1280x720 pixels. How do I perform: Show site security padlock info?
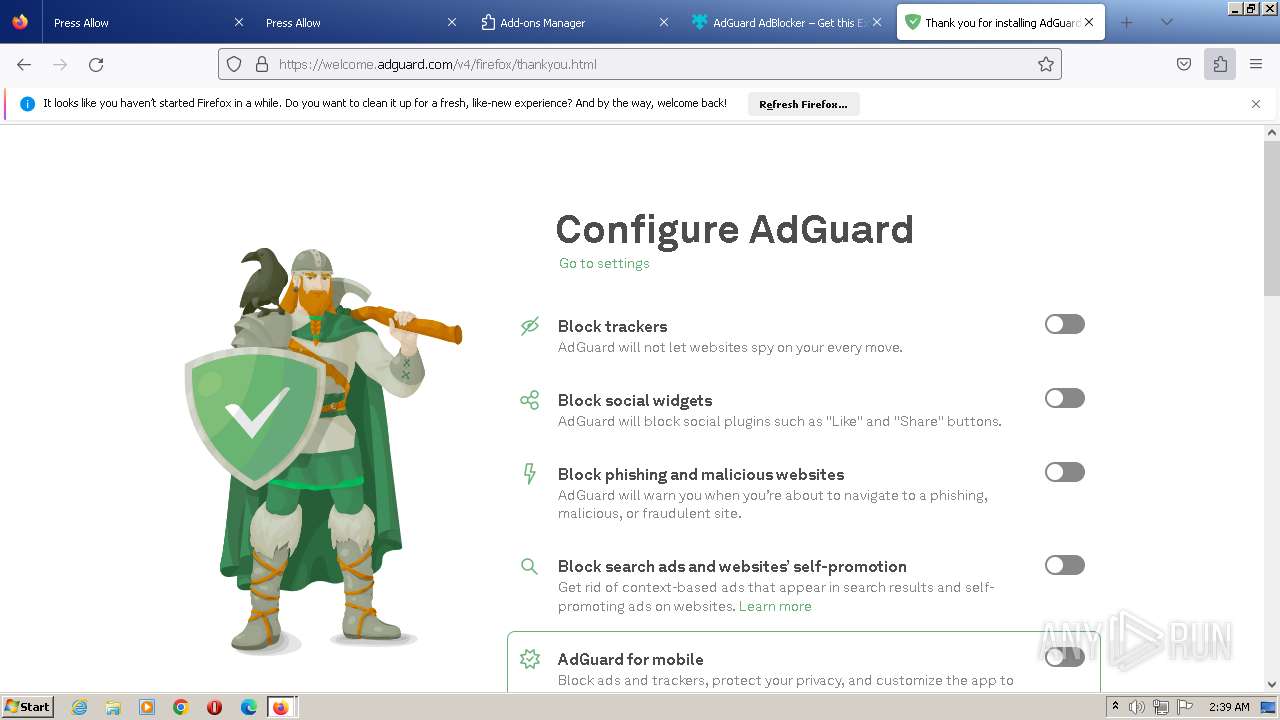click(x=262, y=64)
